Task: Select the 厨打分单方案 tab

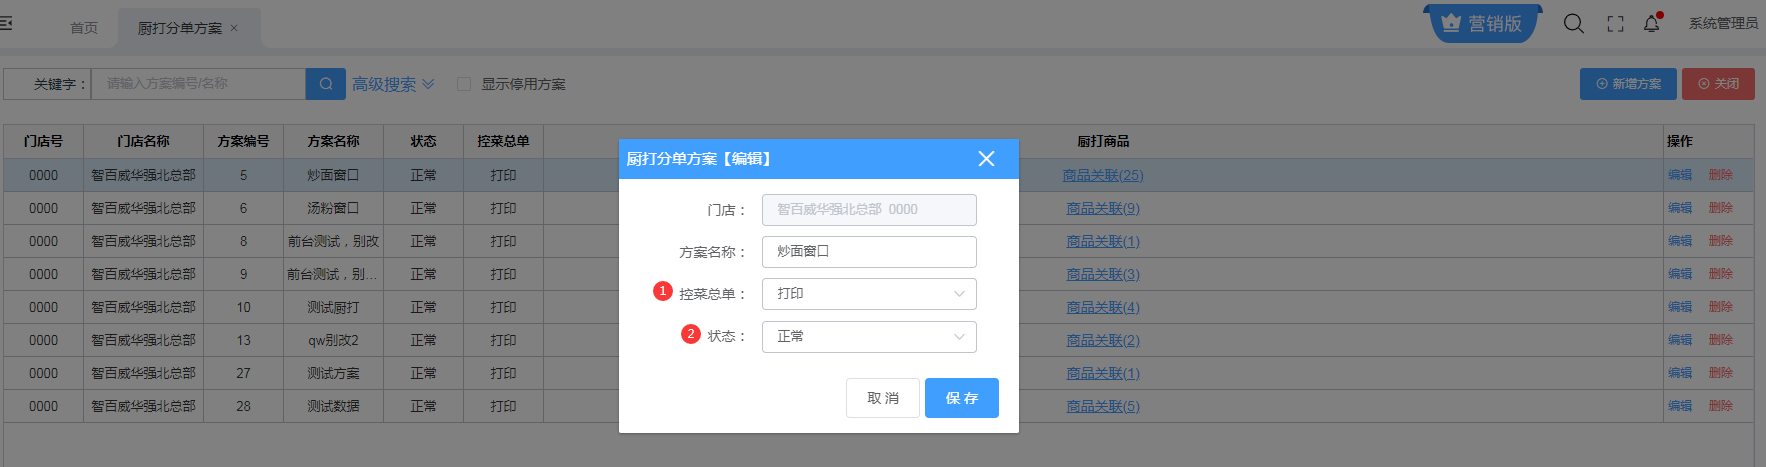Action: pos(180,28)
